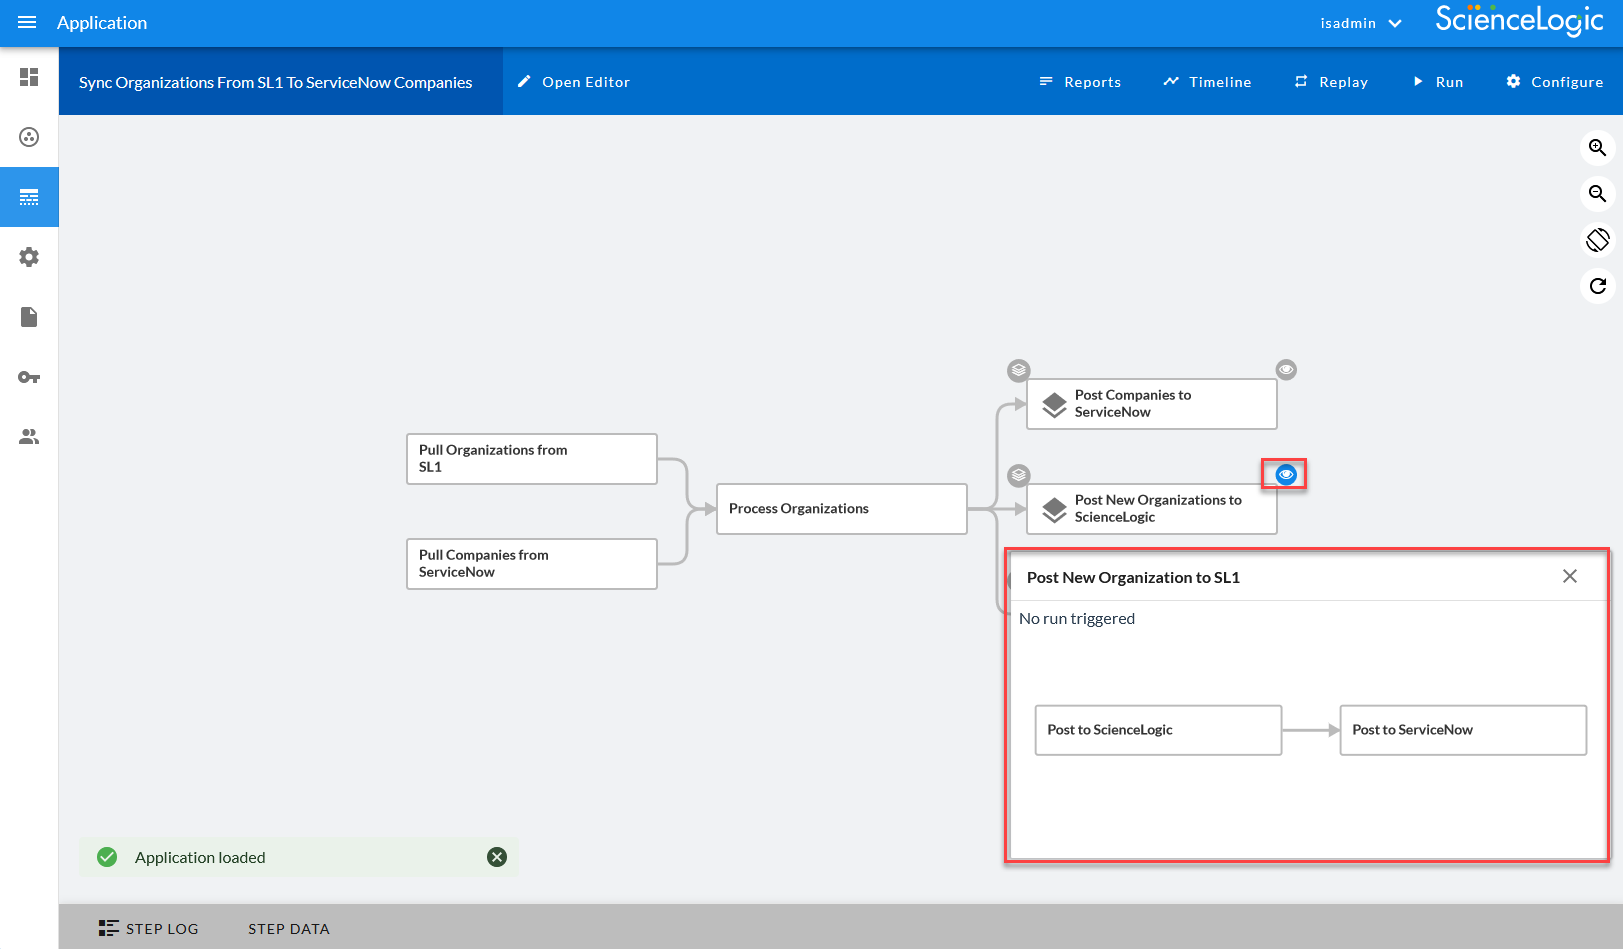Expand the Step Log panel
Screen dimensions: 1623x949
click(x=149, y=928)
